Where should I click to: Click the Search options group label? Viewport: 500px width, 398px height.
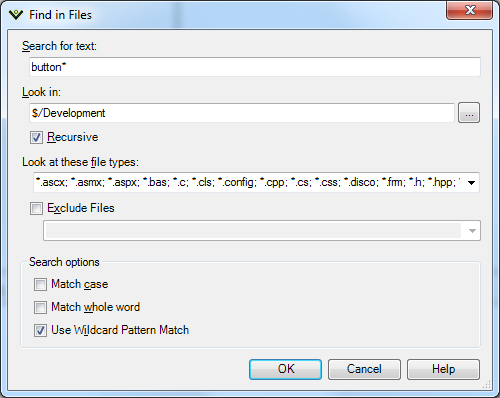click(64, 262)
